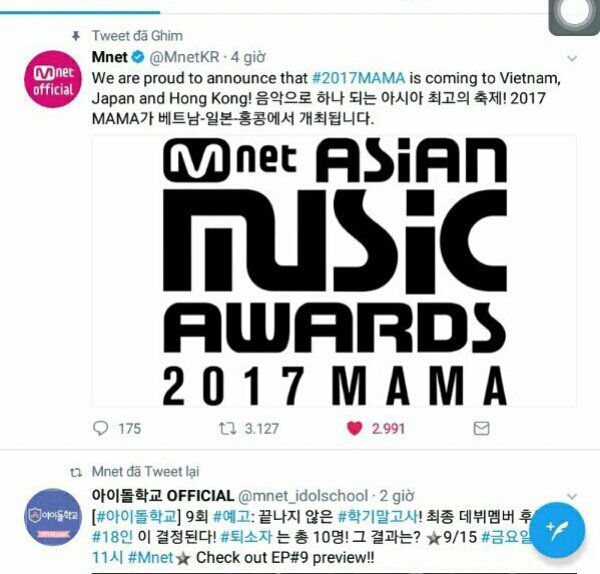Open the #퇴소자 hashtag link
This screenshot has height=574, width=600.
point(246,537)
